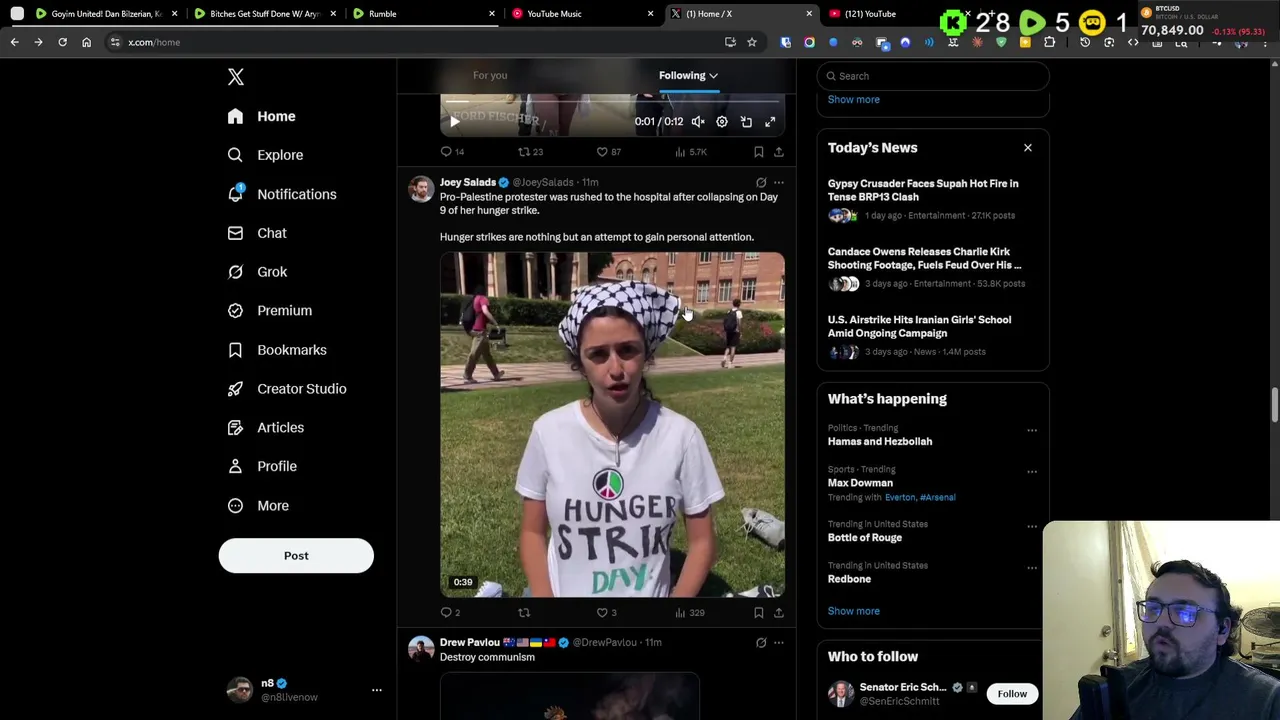Viewport: 1280px width, 720px height.
Task: Switch to the For you tab
Action: tap(490, 75)
